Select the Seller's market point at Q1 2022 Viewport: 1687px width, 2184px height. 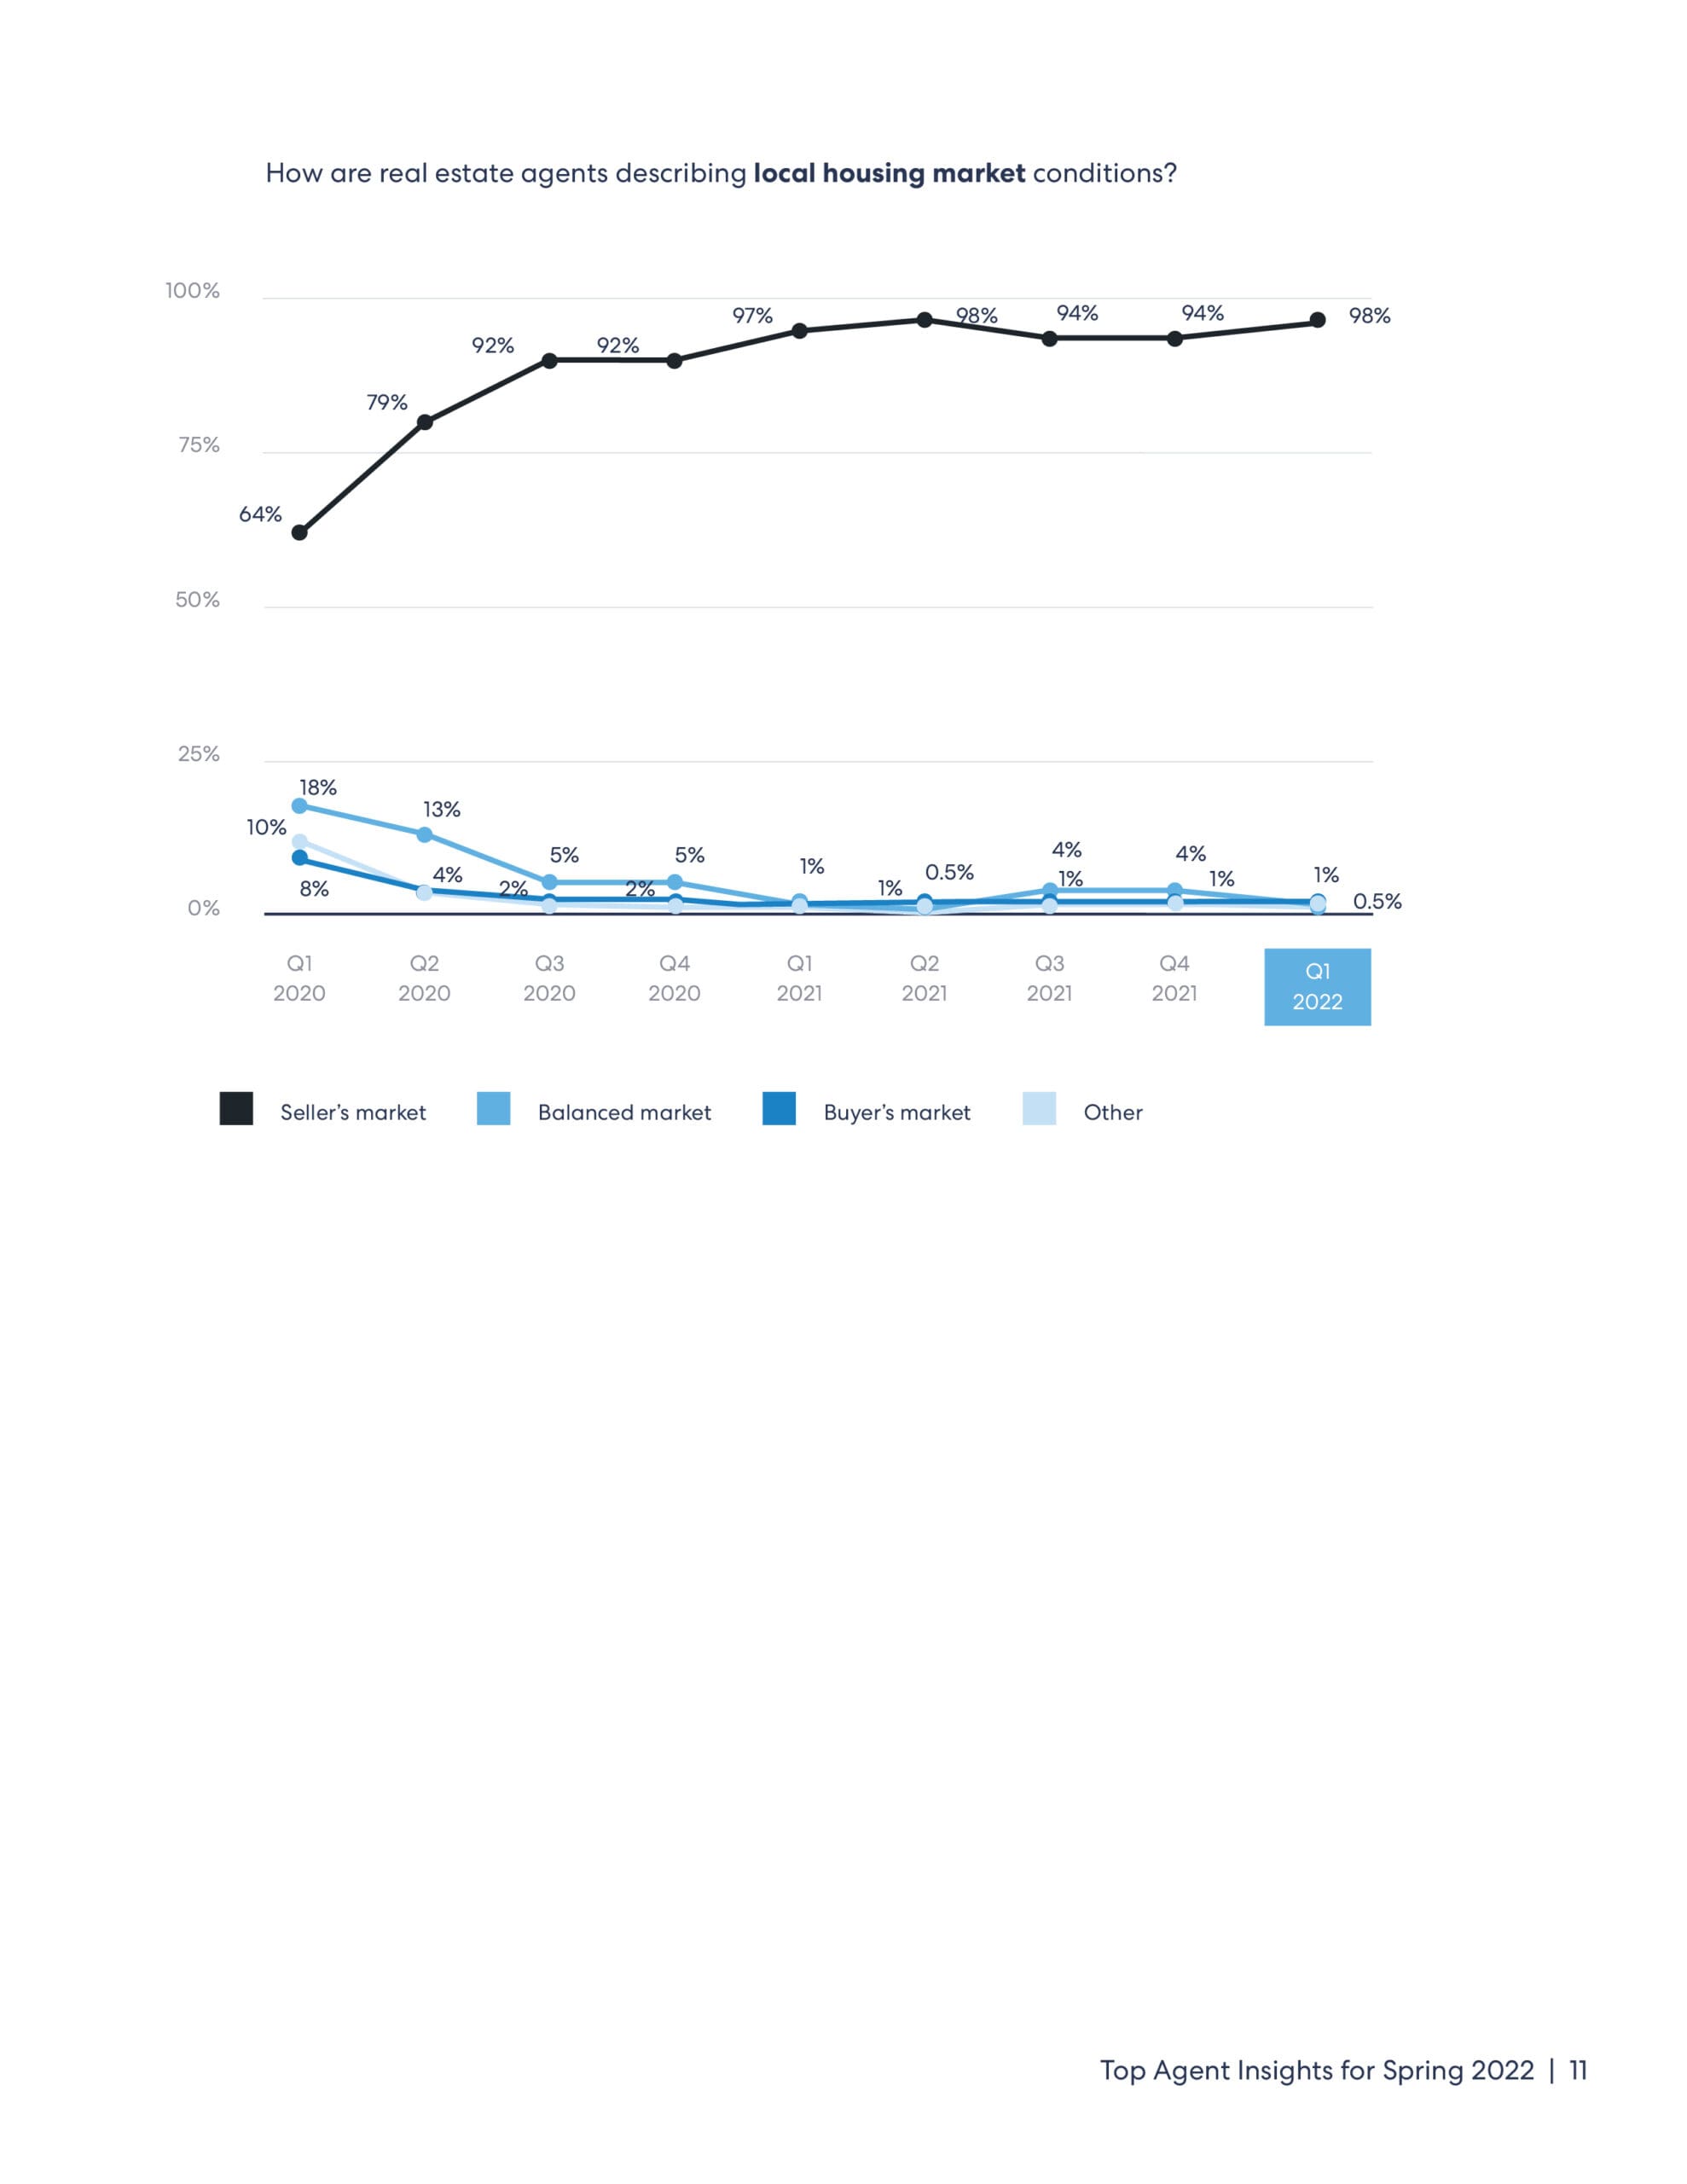pyautogui.click(x=1318, y=320)
